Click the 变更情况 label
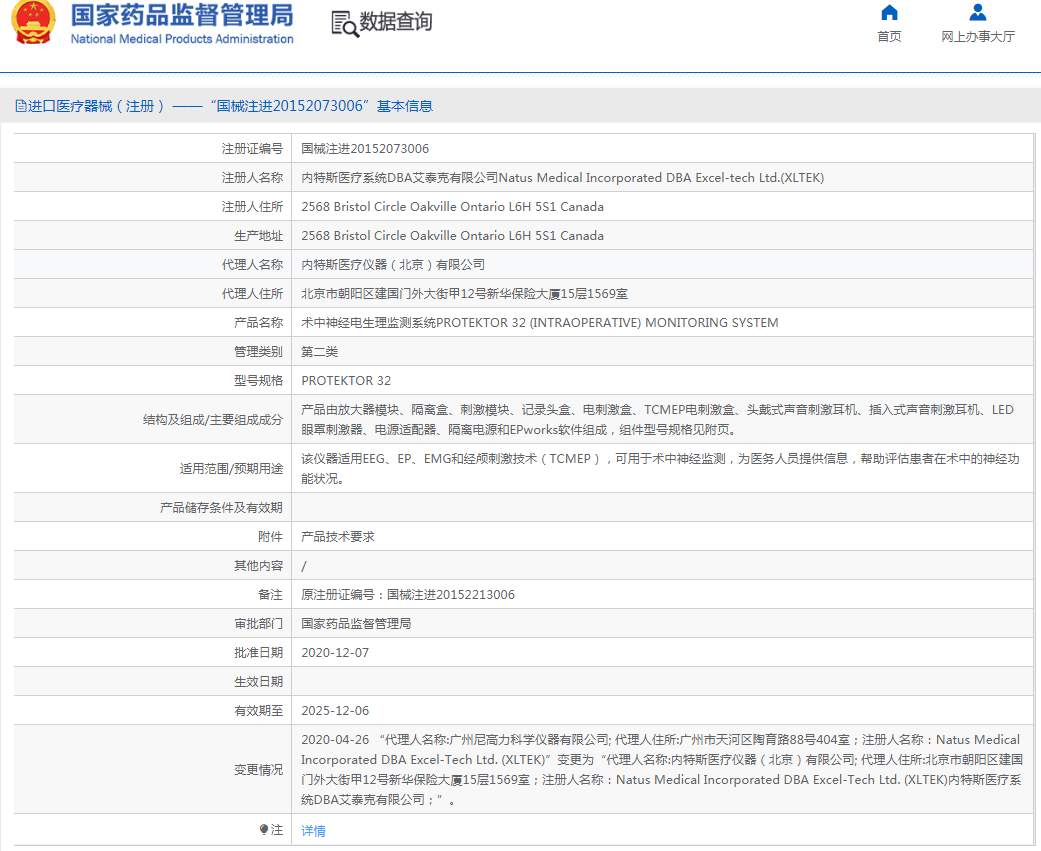1041x851 pixels. click(x=258, y=769)
